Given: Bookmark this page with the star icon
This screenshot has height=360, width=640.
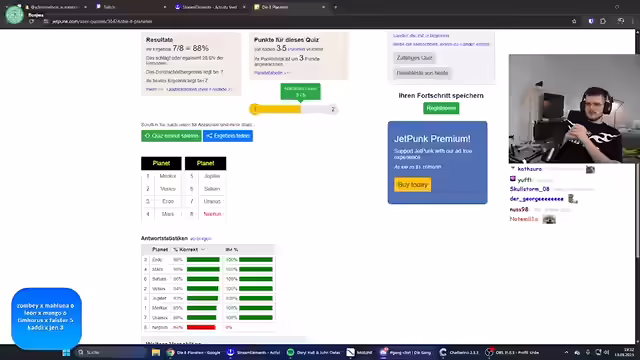Looking at the screenshot, I should [x=574, y=21].
